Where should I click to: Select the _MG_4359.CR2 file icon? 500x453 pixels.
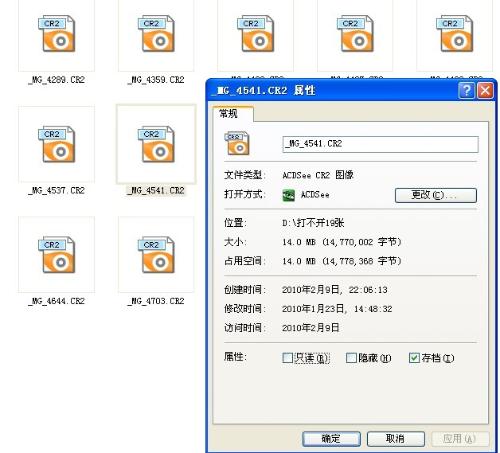click(x=156, y=33)
